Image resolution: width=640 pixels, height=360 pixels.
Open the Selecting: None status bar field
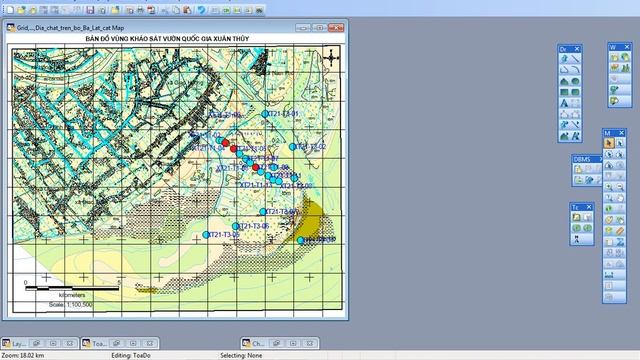pyautogui.click(x=241, y=356)
